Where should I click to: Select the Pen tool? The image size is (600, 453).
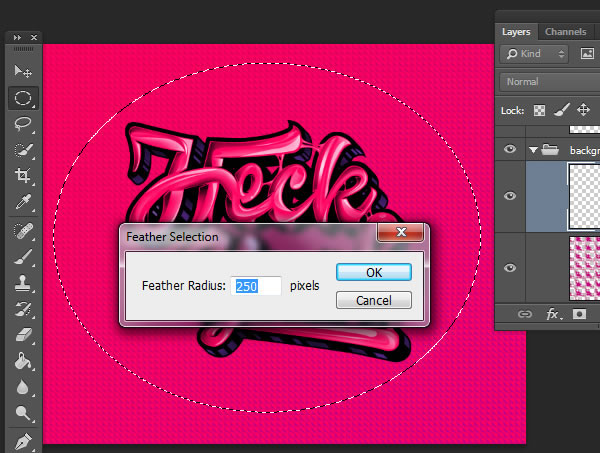click(23, 441)
